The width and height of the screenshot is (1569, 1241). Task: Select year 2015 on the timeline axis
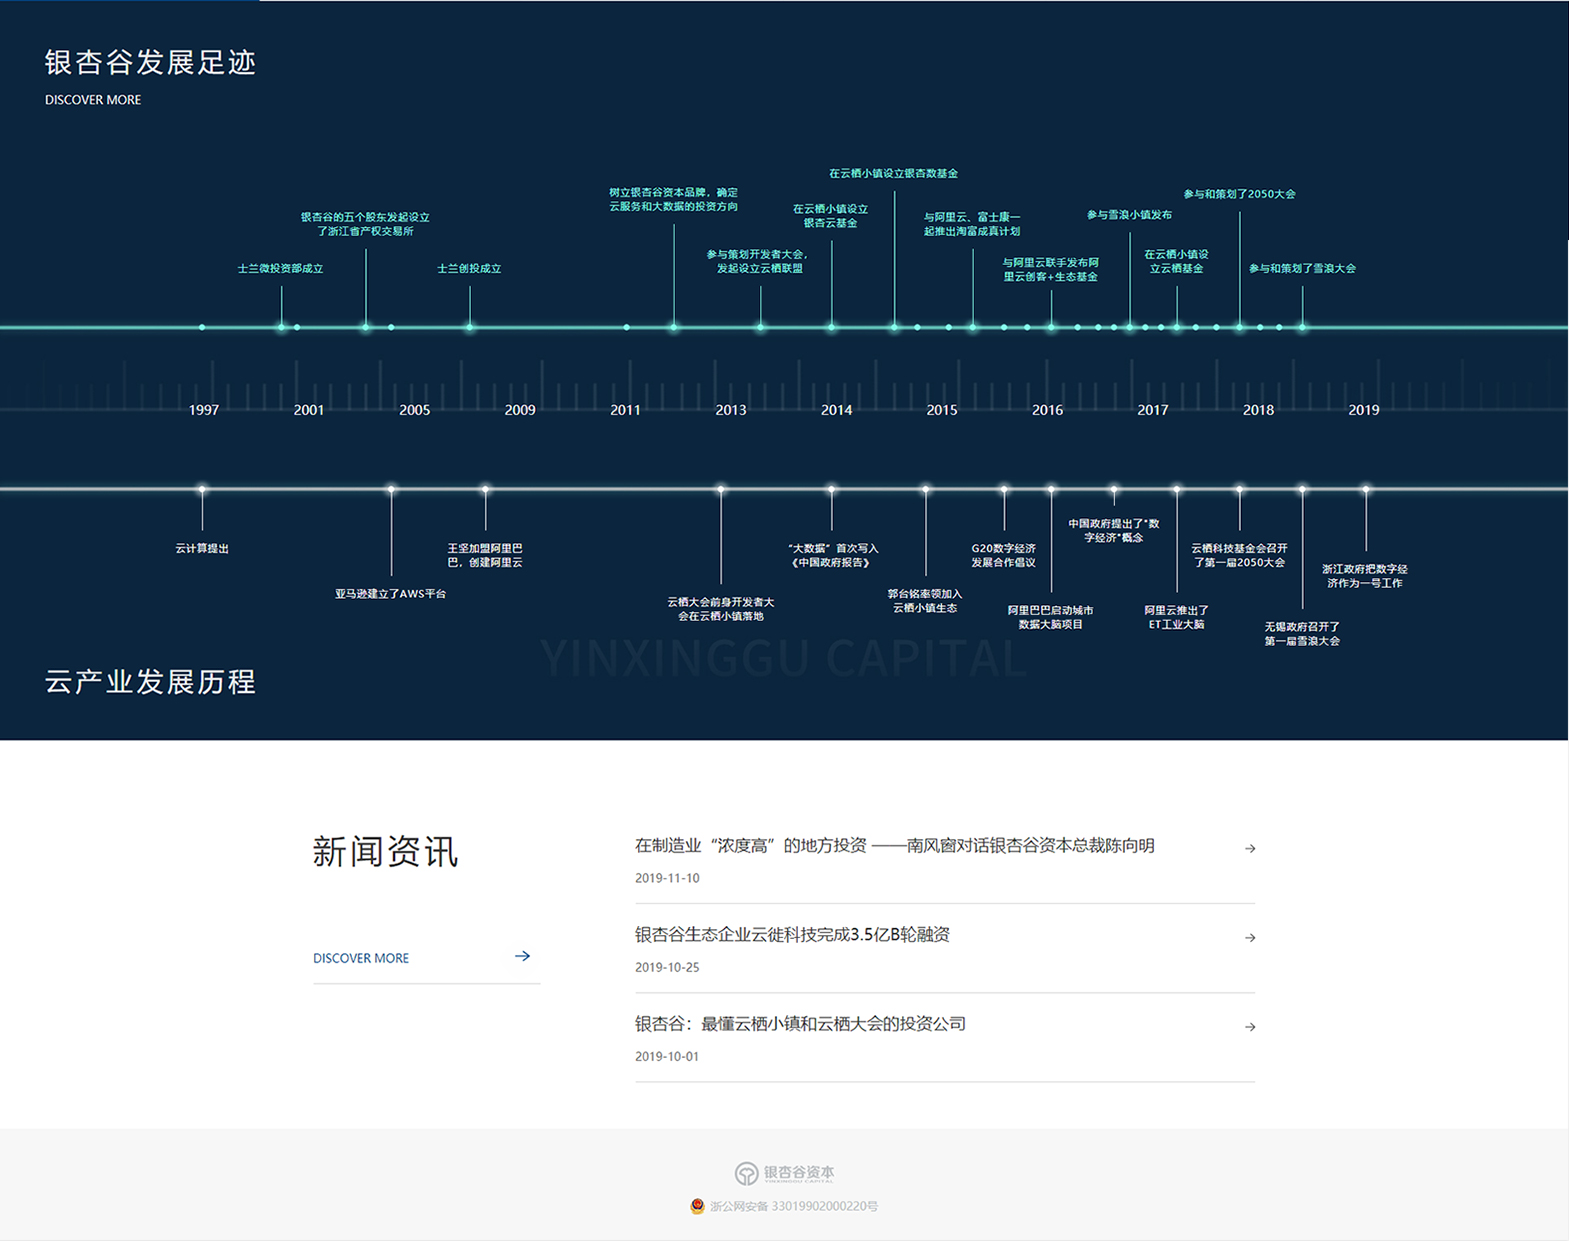pos(942,410)
